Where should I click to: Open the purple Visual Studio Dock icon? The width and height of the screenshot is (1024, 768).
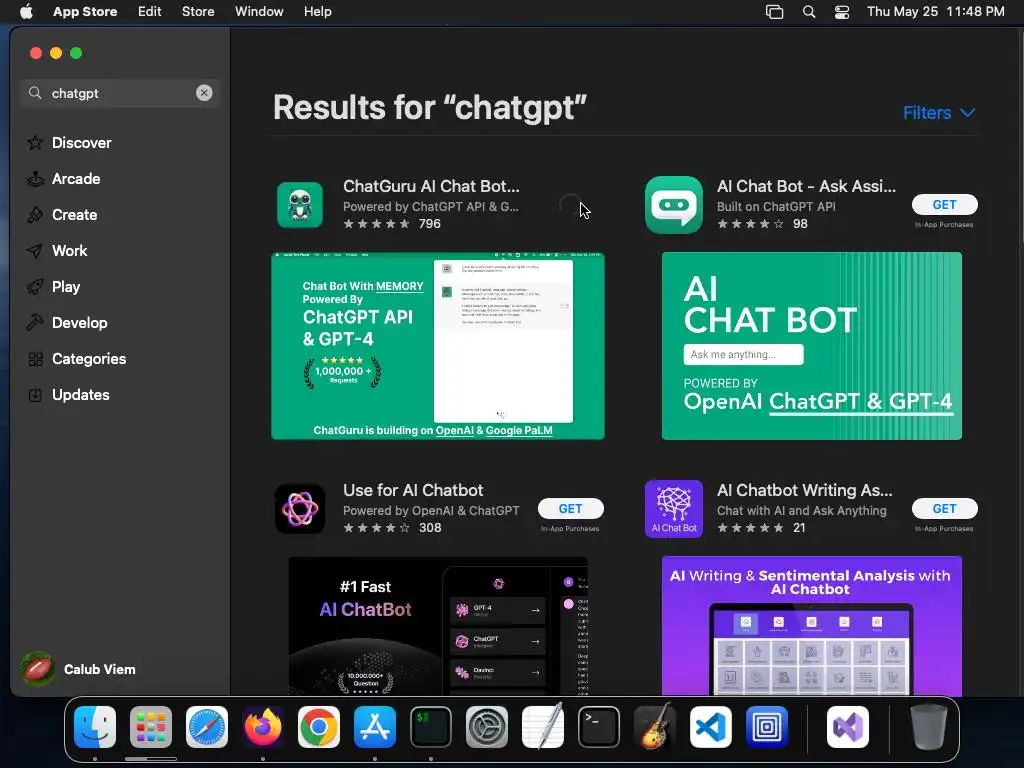tap(848, 726)
